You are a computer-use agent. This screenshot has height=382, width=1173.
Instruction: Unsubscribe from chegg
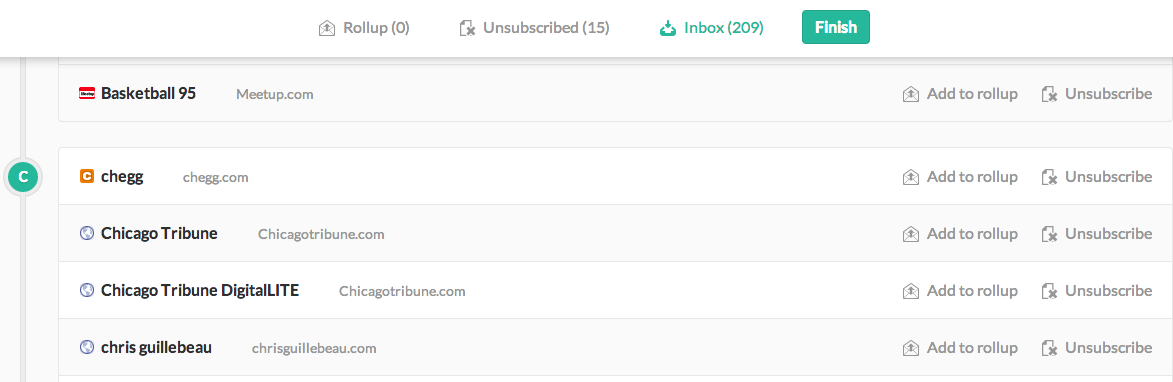(x=1097, y=176)
